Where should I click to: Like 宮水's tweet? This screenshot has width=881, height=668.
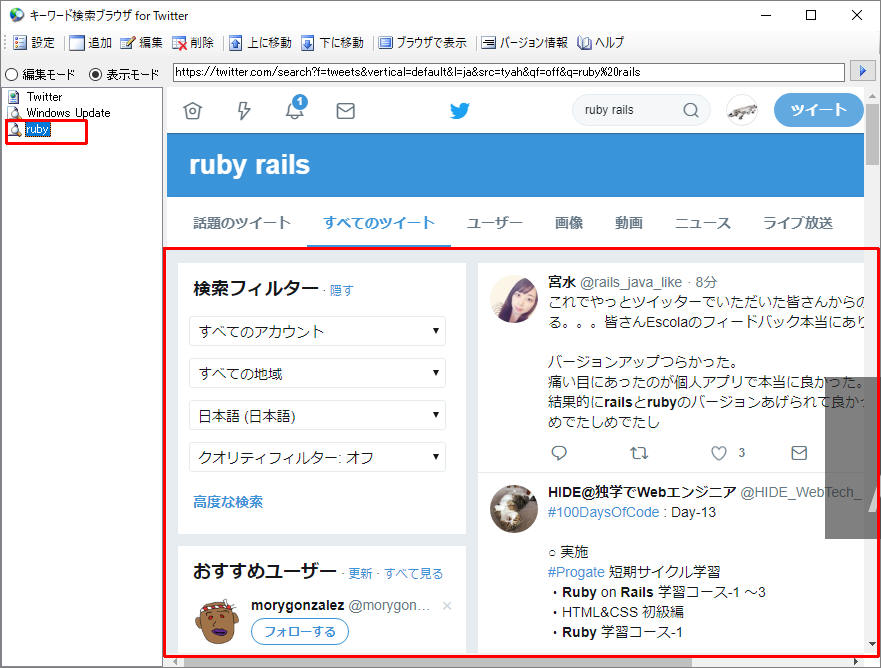point(719,453)
